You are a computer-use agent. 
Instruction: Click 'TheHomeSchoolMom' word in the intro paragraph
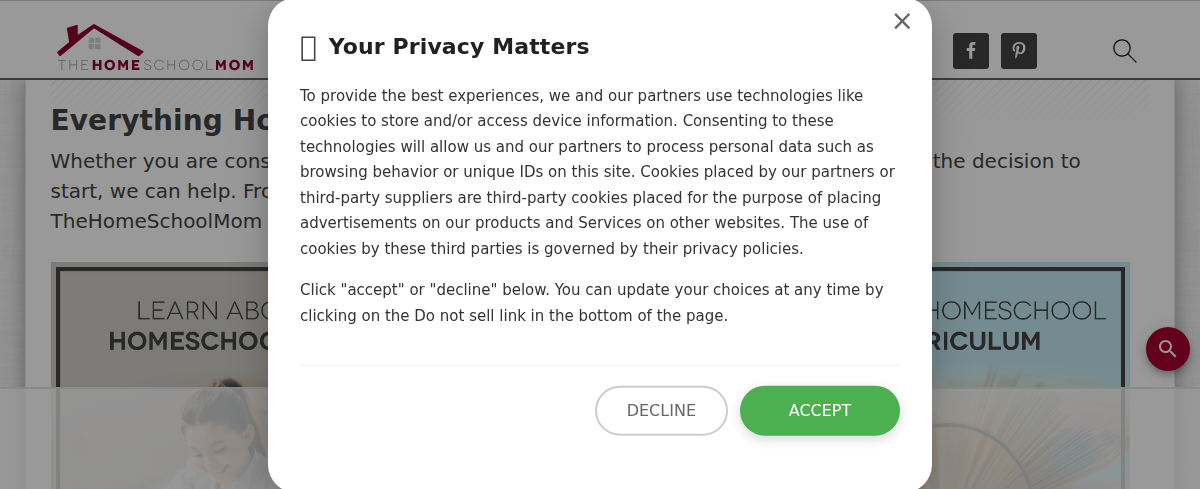tap(156, 221)
